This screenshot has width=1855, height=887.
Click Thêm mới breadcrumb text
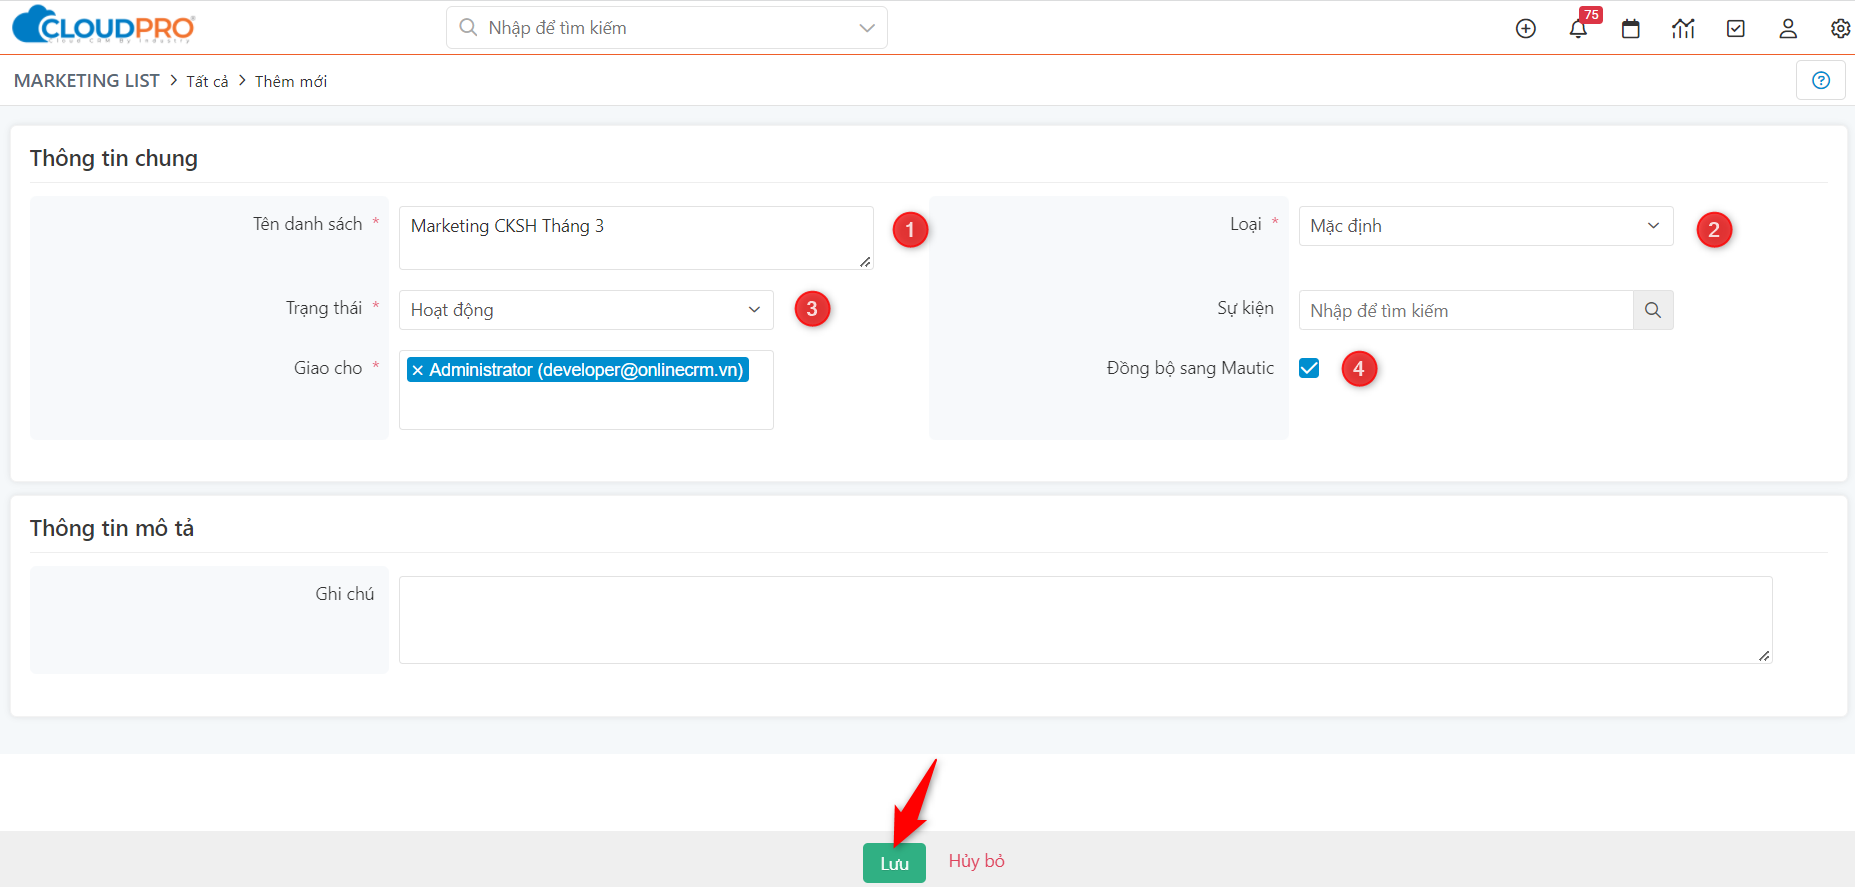(291, 81)
